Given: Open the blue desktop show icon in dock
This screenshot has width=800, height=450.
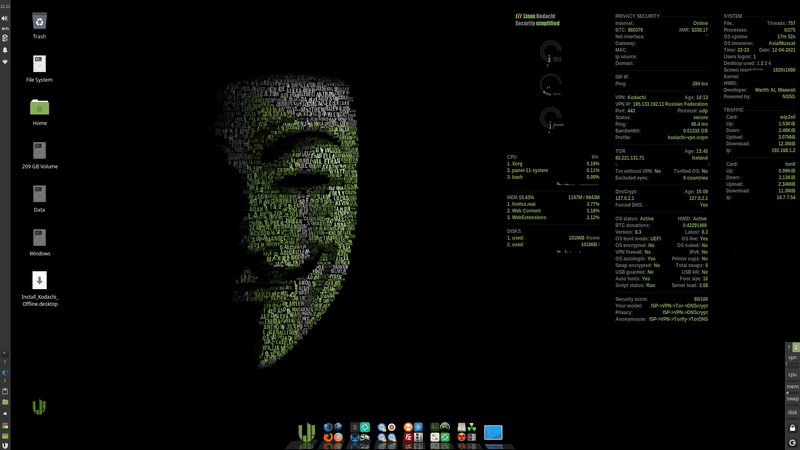Looking at the screenshot, I should (493, 432).
